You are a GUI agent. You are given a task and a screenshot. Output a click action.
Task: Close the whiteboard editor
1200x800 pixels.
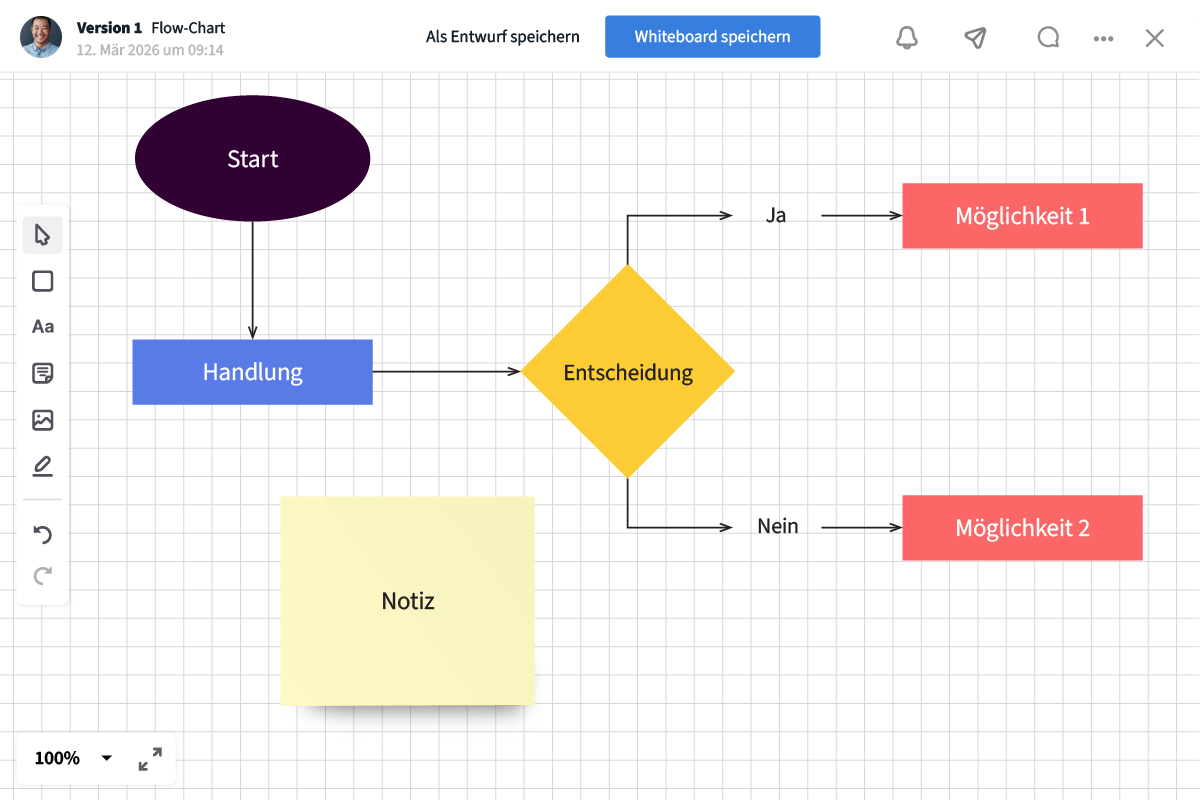1154,38
